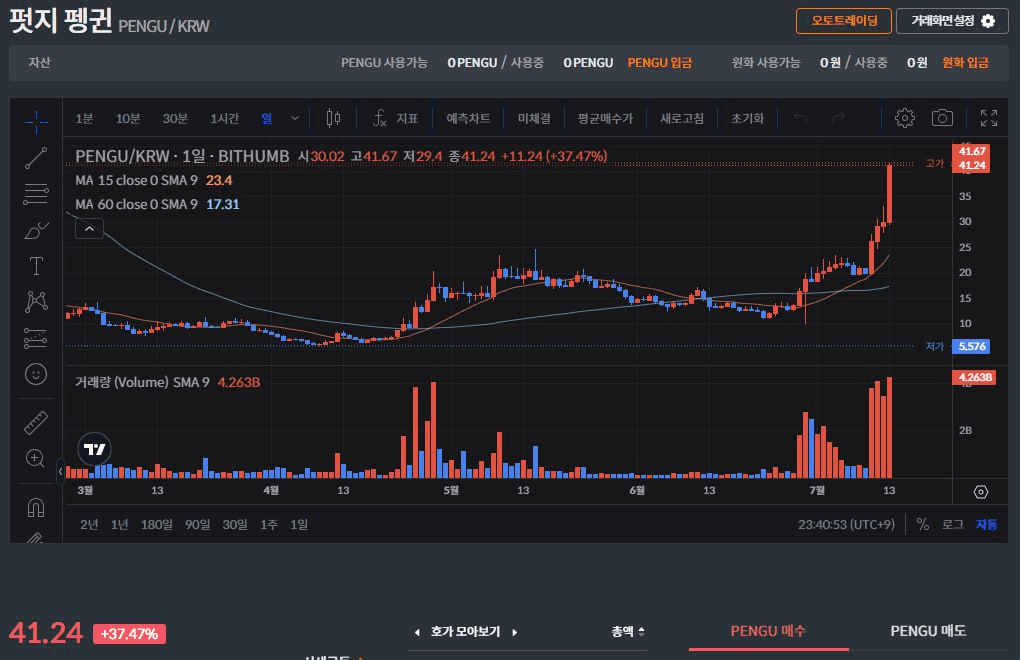Viewport: 1020px width, 660px height.
Task: Open the emoji icons tool
Action: pyautogui.click(x=36, y=374)
